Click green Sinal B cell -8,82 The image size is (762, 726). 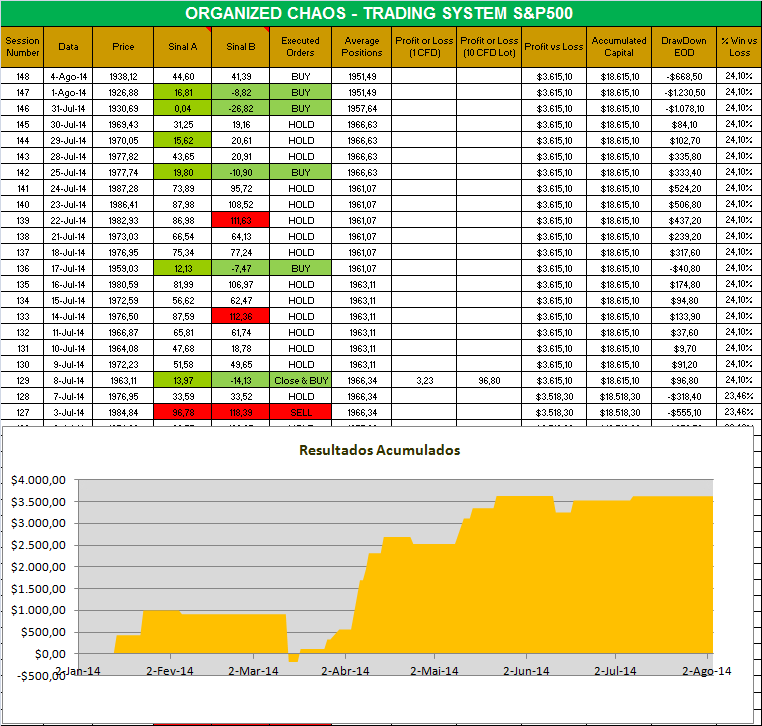[241, 92]
